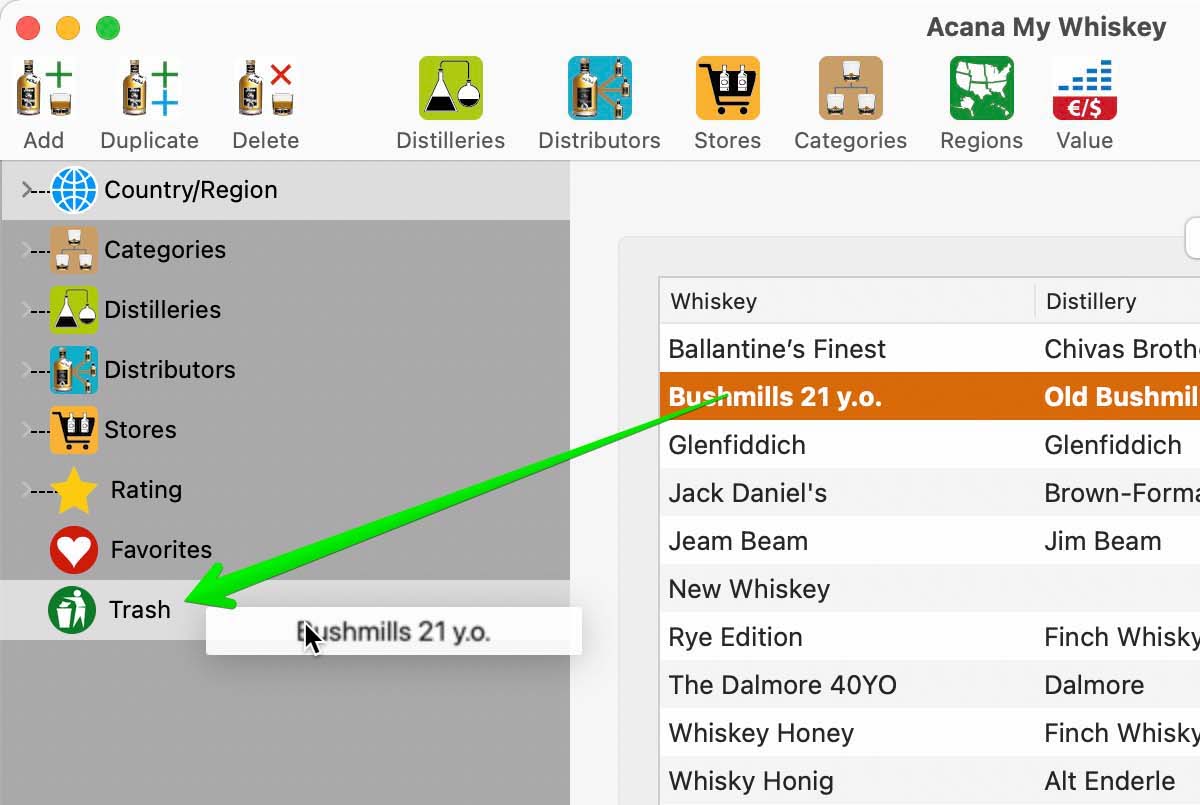Viewport: 1200px width, 805px height.
Task: Click the Delete whiskey toolbar icon
Action: [265, 89]
